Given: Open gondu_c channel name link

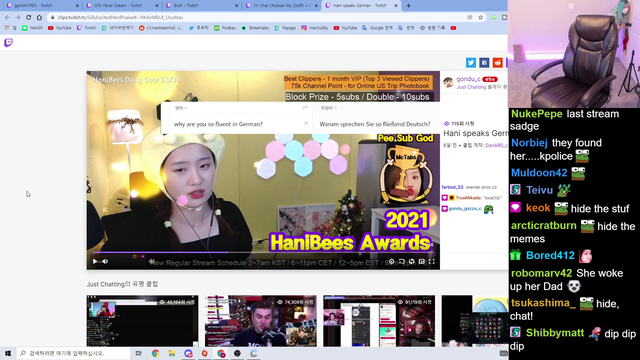Looking at the screenshot, I should point(468,79).
